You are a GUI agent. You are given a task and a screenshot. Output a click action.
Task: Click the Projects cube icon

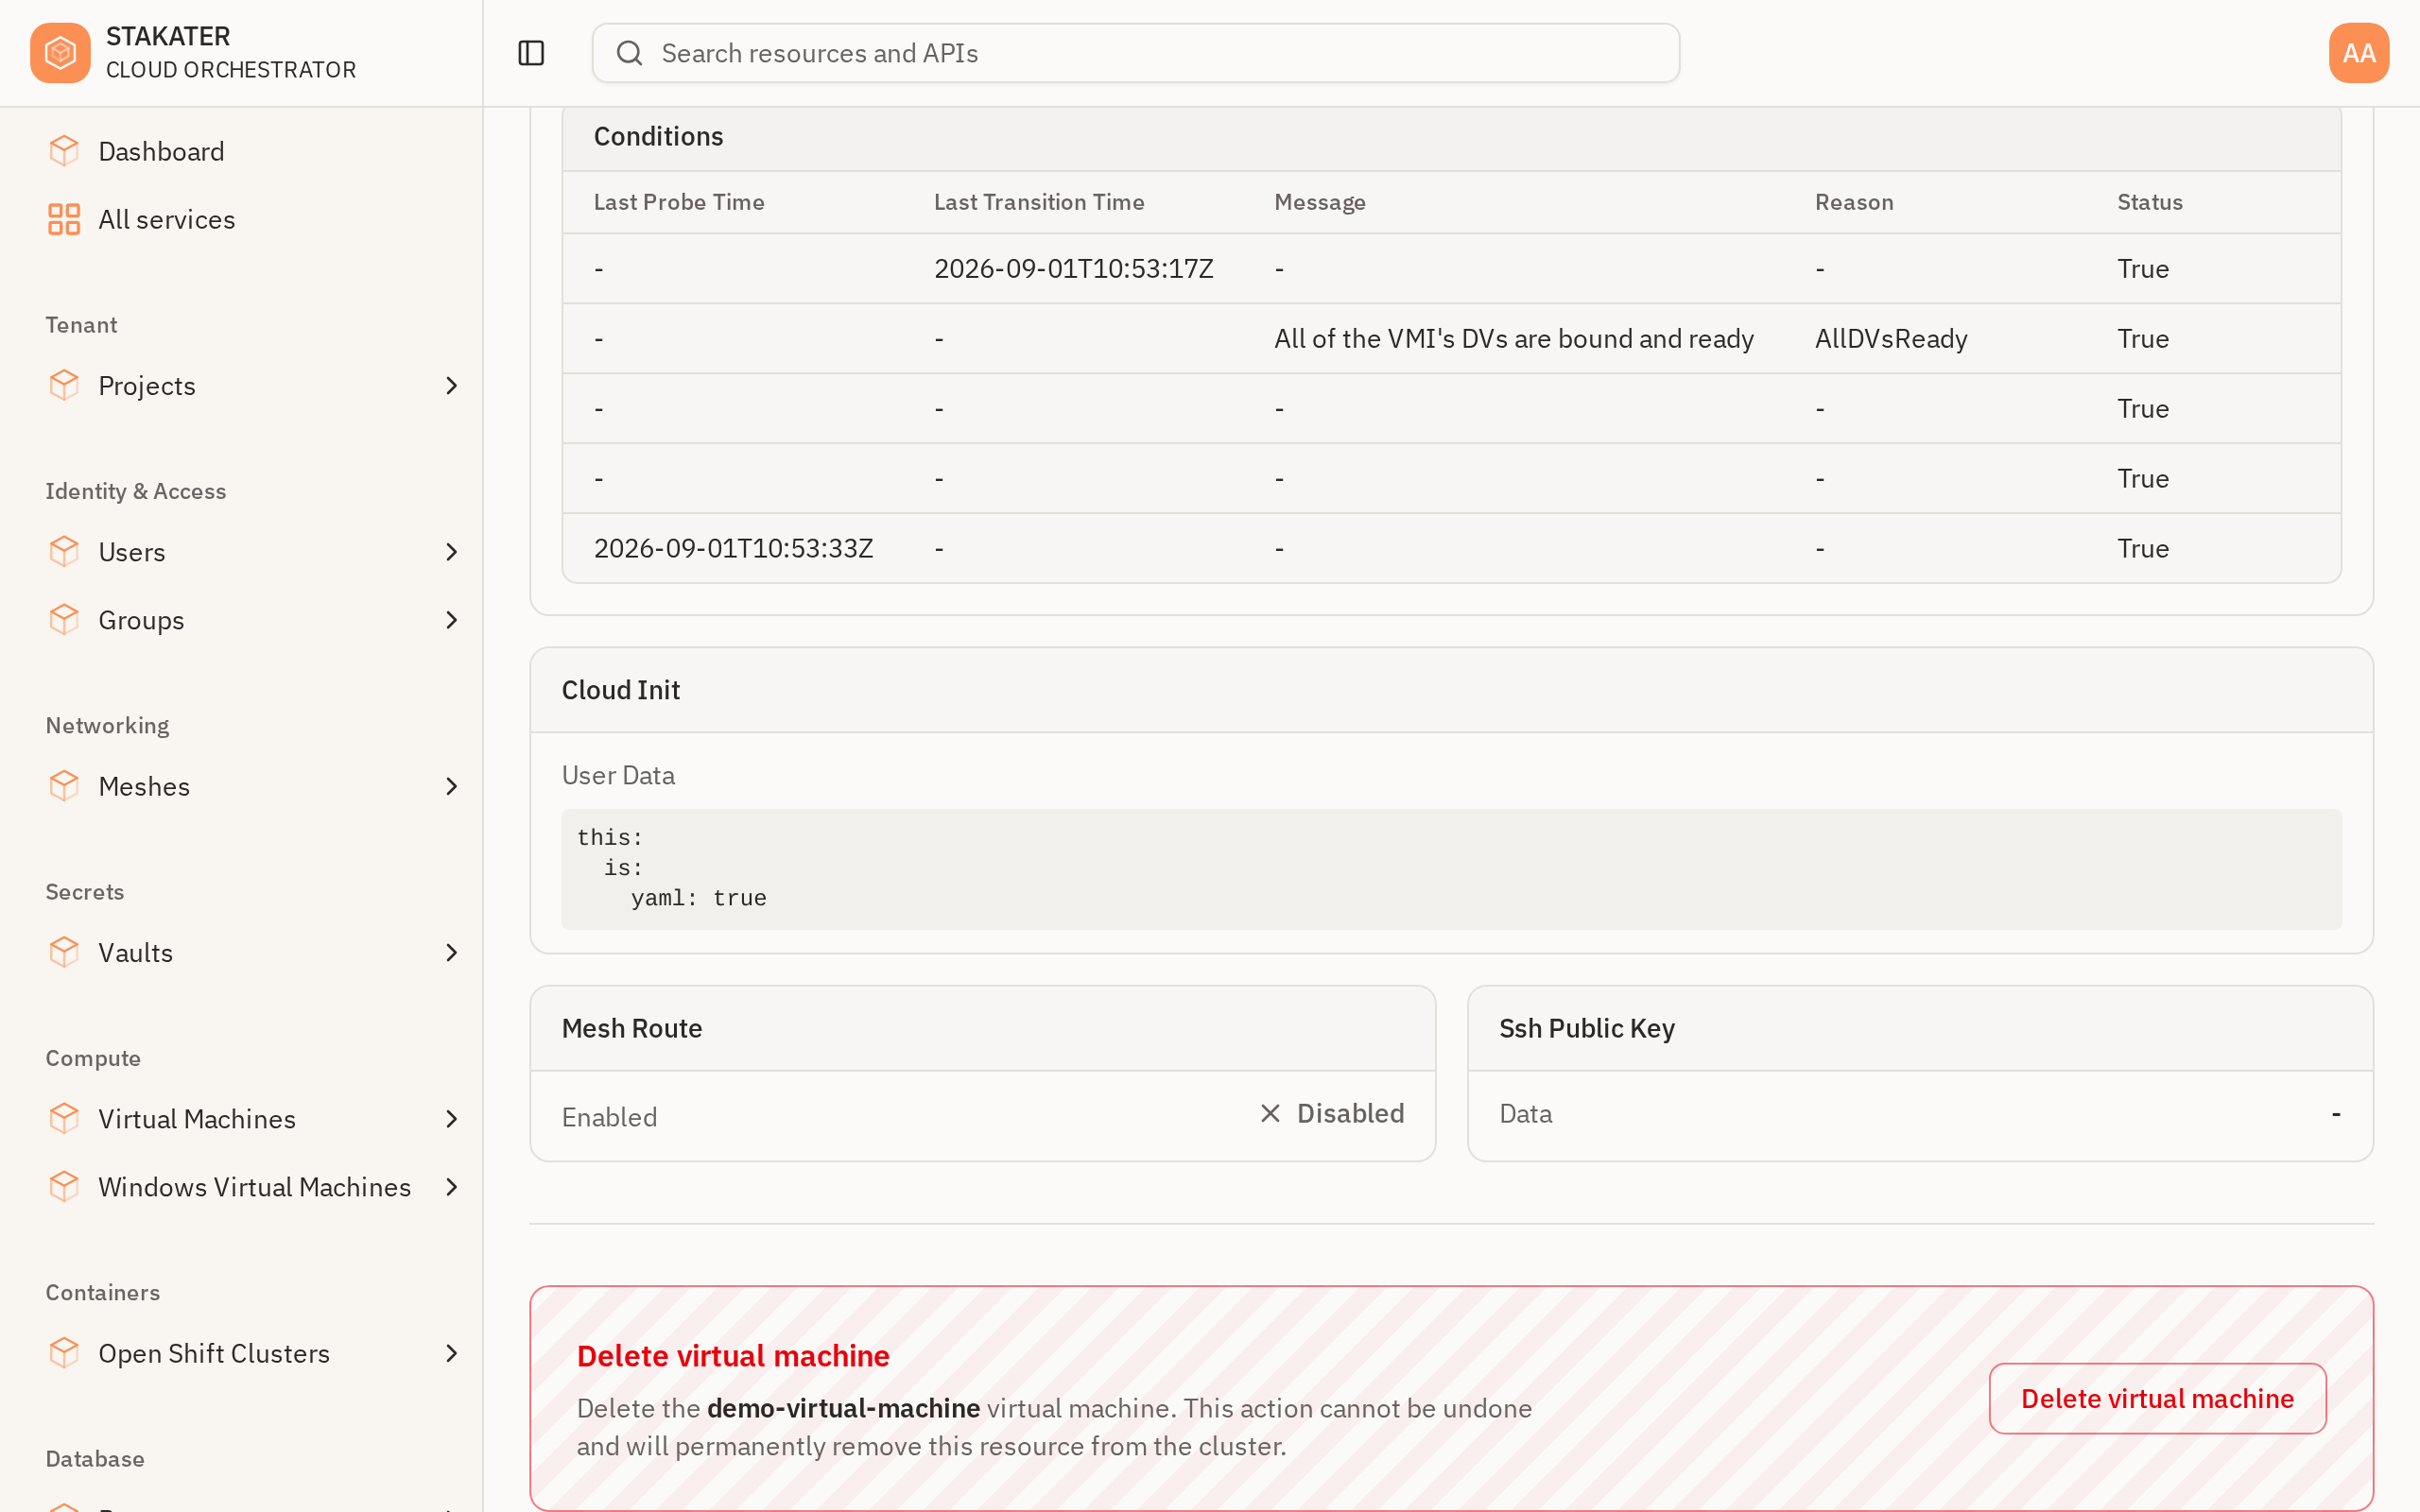tap(64, 385)
